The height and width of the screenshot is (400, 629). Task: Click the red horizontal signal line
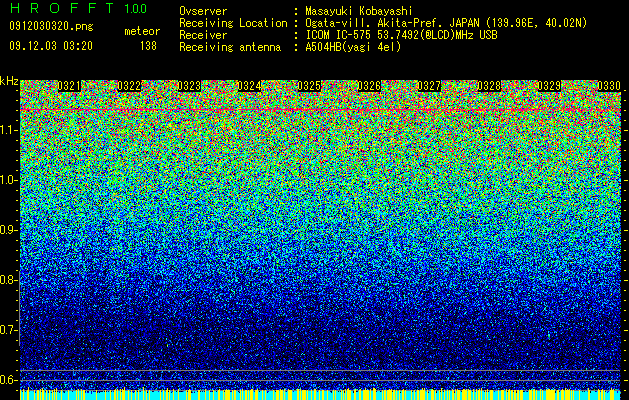coord(321,109)
